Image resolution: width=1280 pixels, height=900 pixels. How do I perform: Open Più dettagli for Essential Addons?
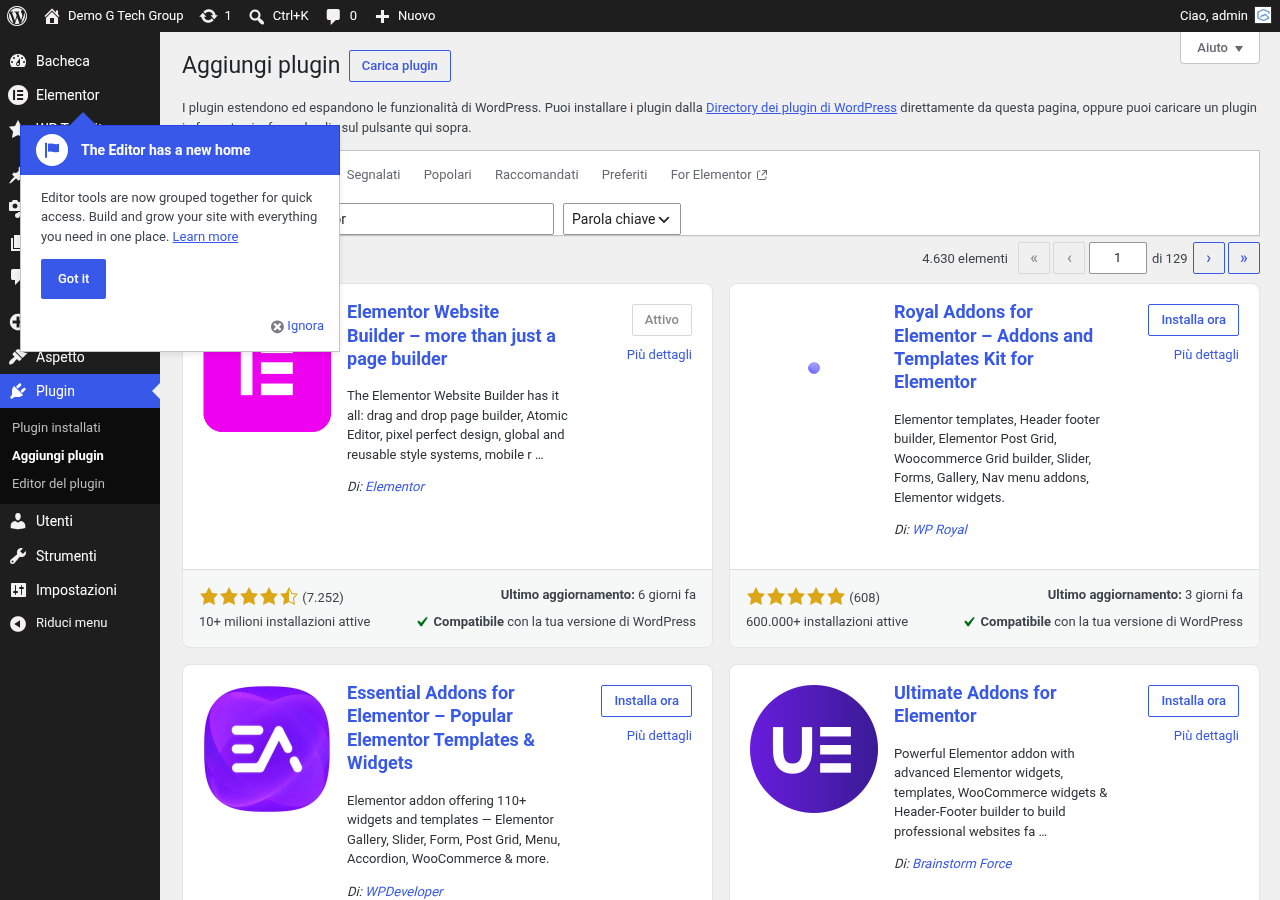coord(659,736)
